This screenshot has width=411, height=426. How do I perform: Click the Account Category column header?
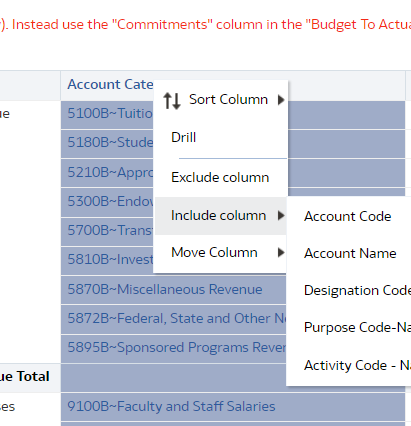pos(110,84)
